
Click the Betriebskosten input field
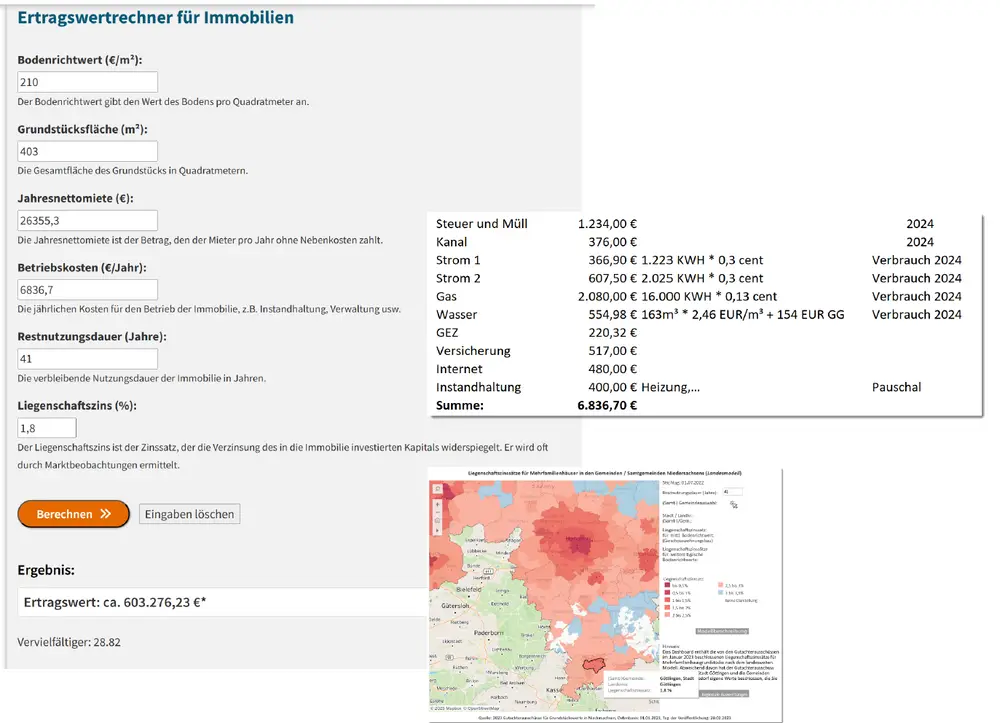(x=88, y=290)
